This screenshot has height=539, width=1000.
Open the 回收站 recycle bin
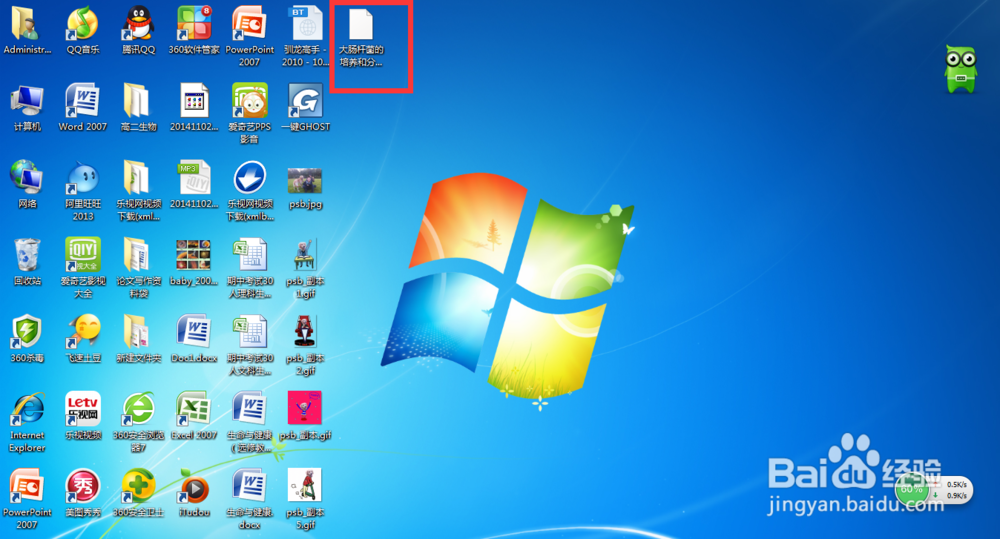click(x=26, y=255)
